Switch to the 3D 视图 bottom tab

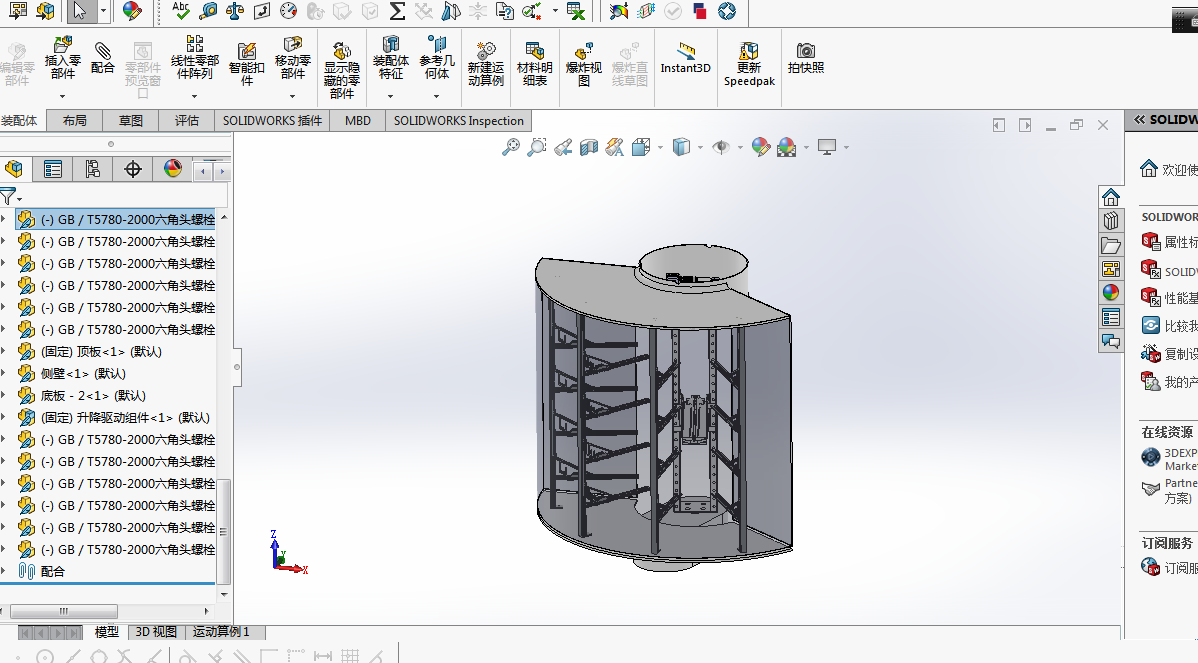[x=156, y=632]
